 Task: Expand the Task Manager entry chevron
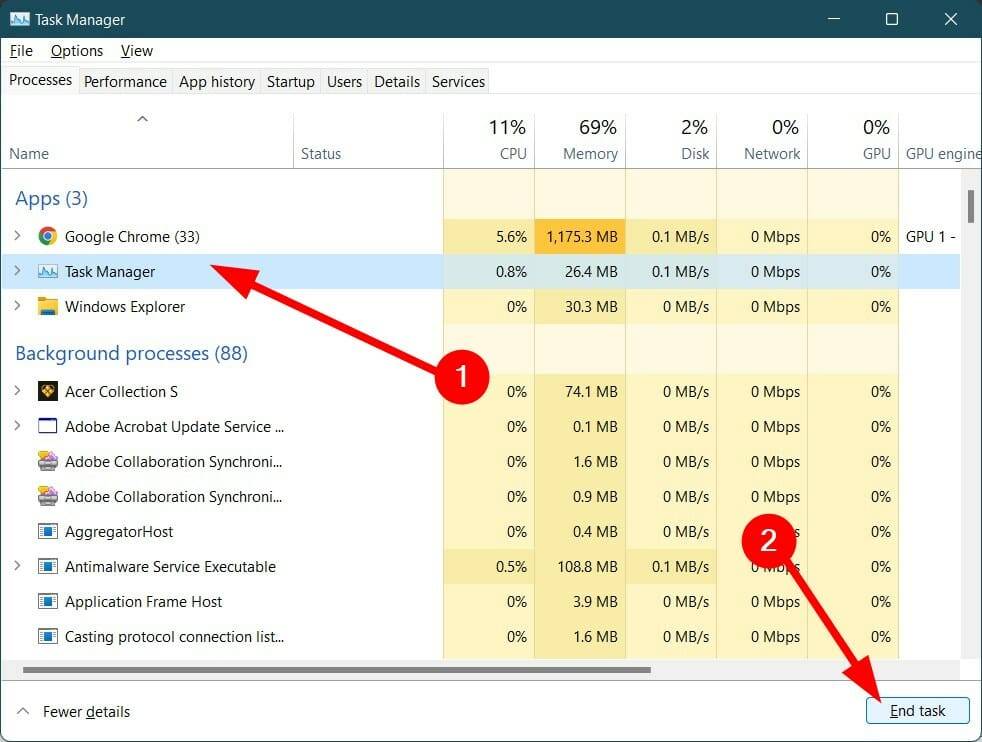click(x=17, y=272)
